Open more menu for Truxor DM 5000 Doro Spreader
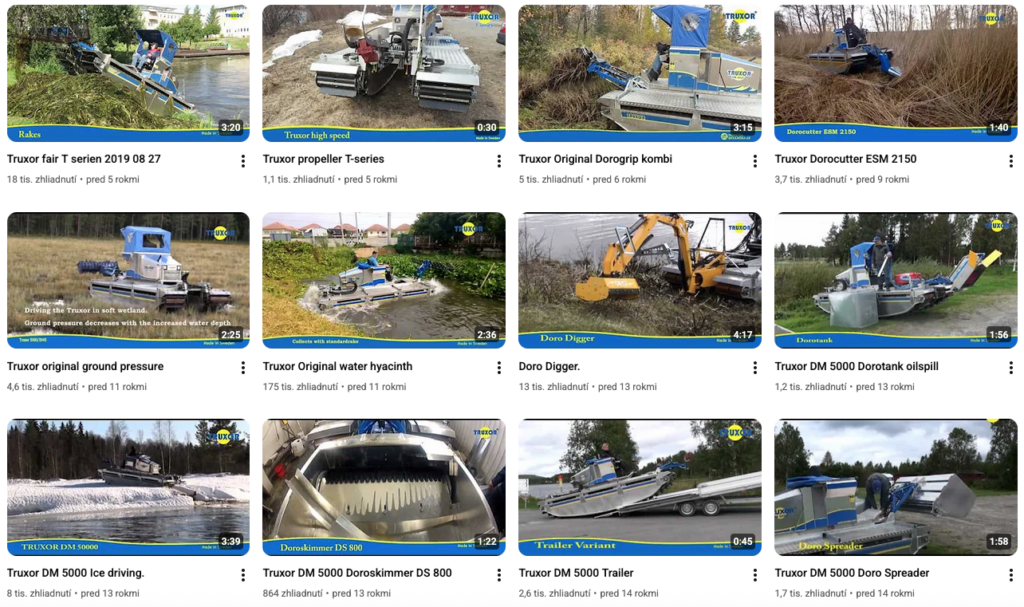Image resolution: width=1024 pixels, height=607 pixels. 1011,575
